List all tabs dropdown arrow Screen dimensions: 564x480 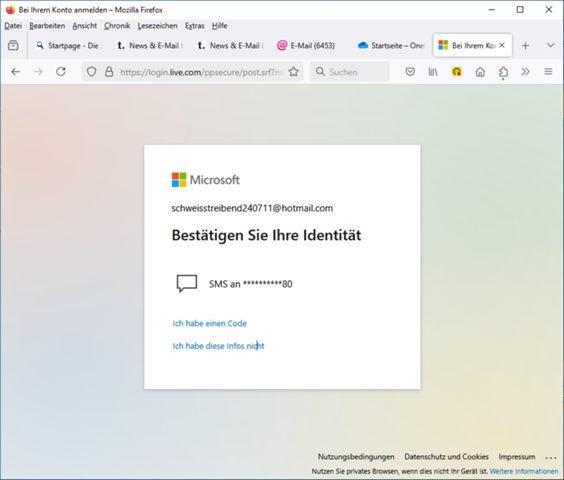(550, 45)
